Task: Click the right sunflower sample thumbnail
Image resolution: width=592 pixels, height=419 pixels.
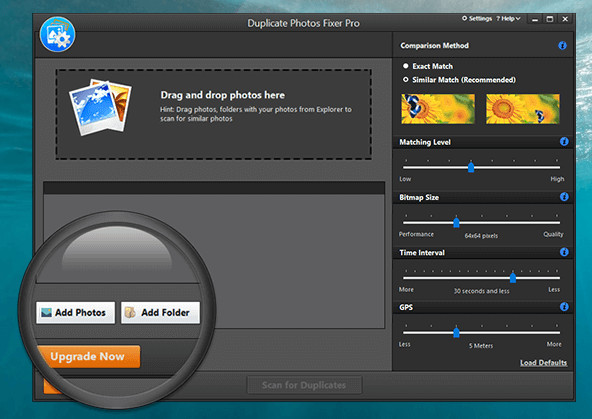Action: (523, 109)
